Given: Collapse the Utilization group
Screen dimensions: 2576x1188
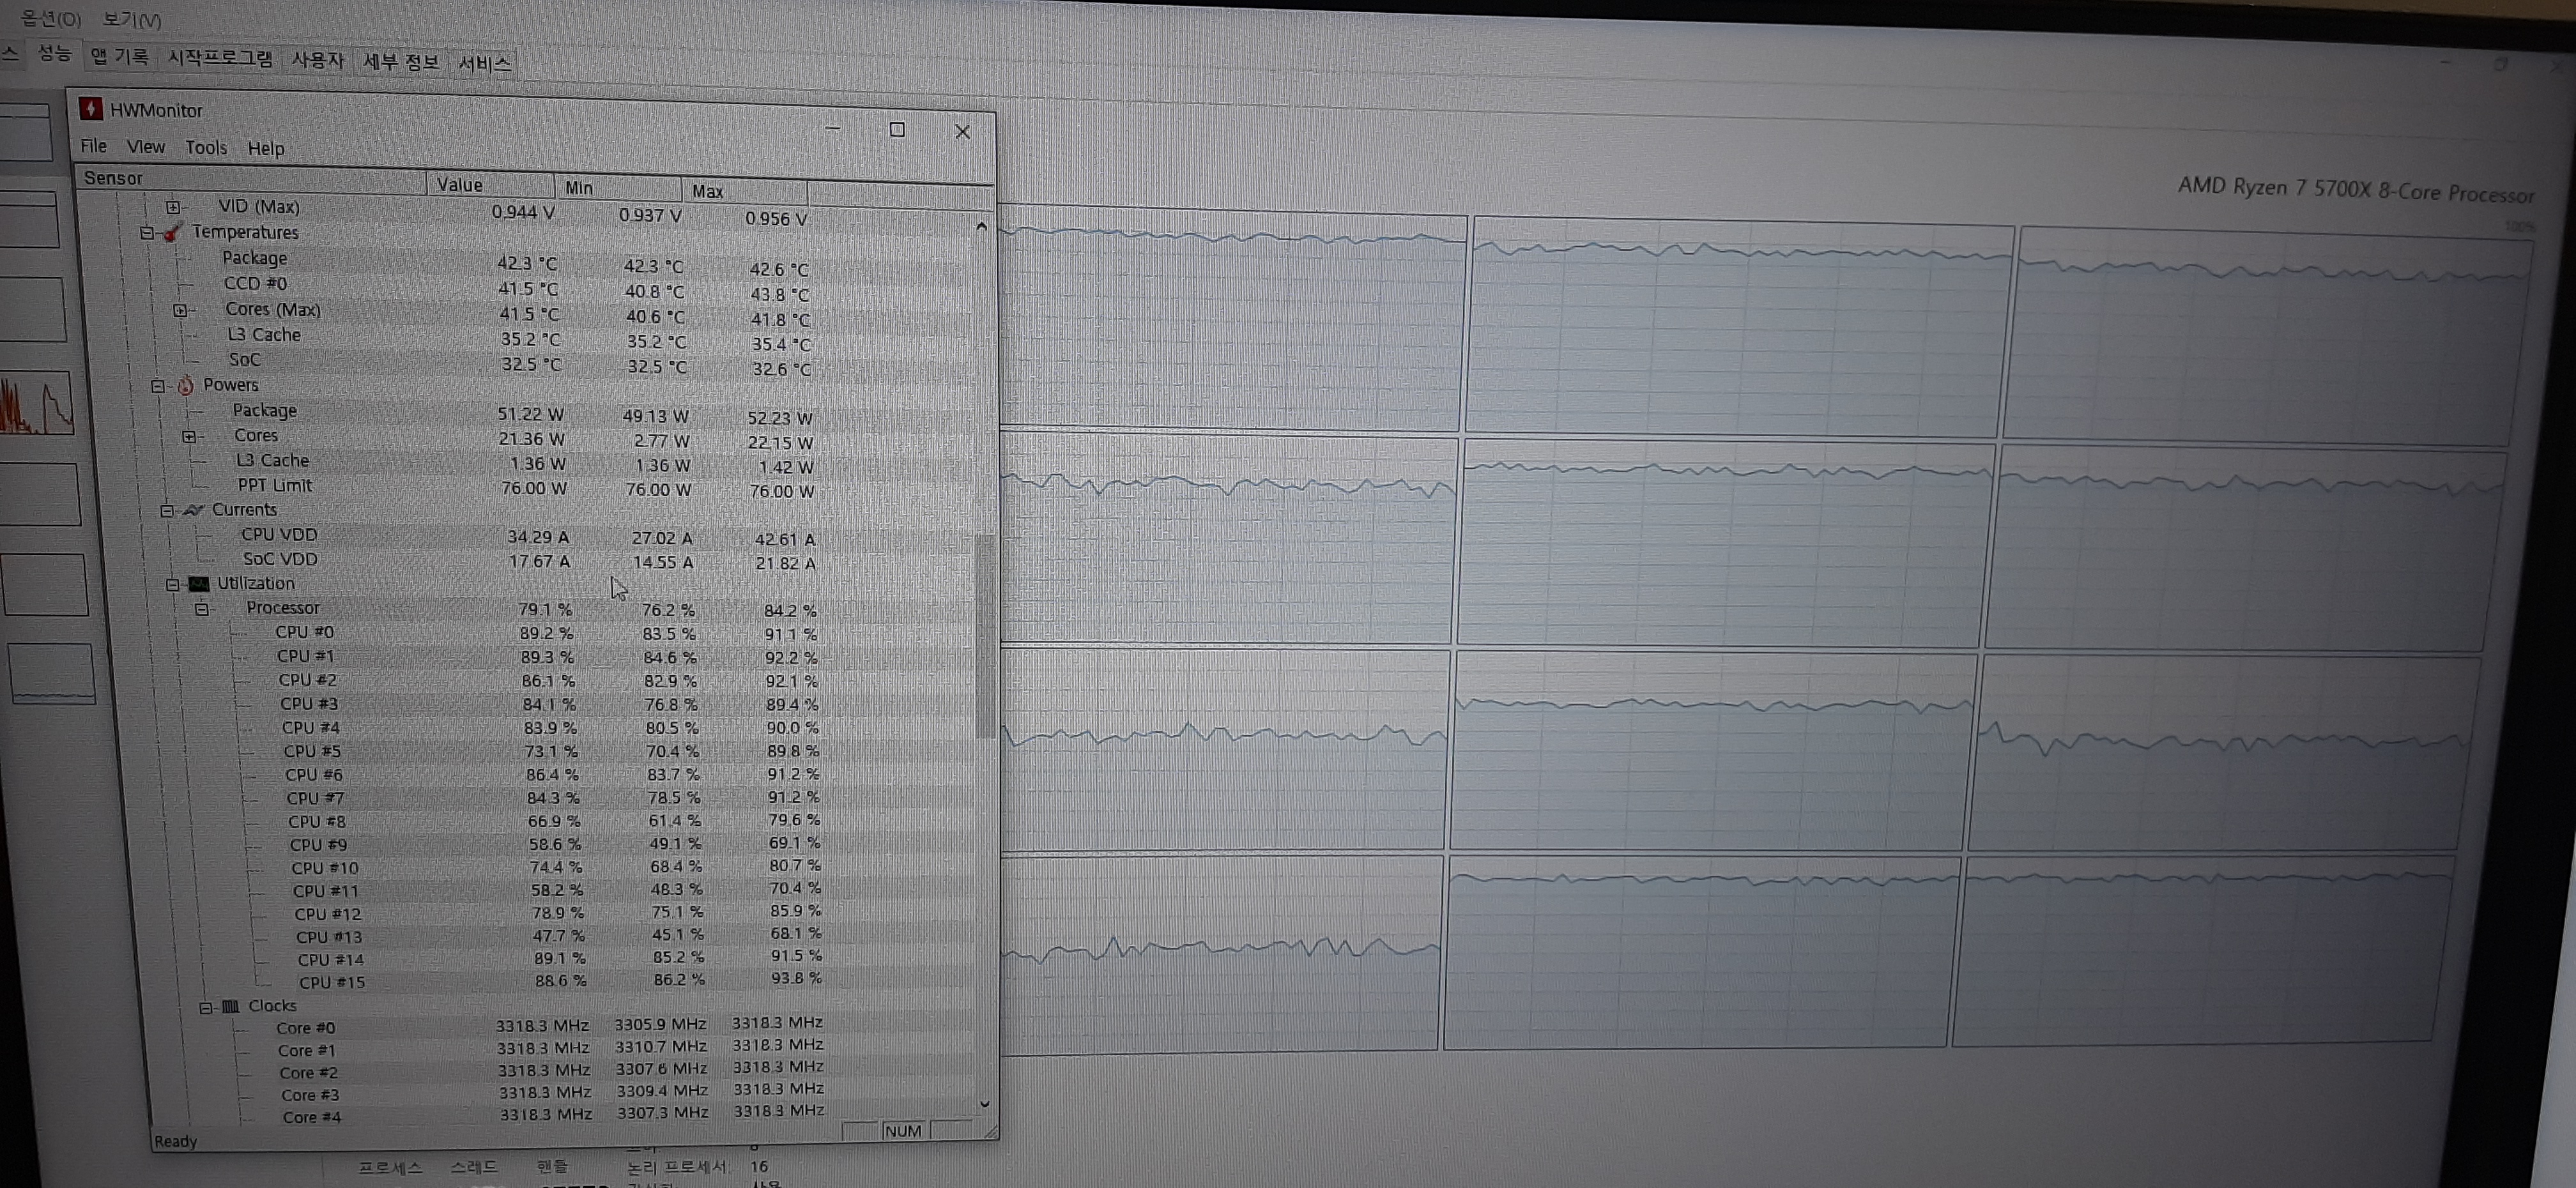Looking at the screenshot, I should (x=173, y=585).
